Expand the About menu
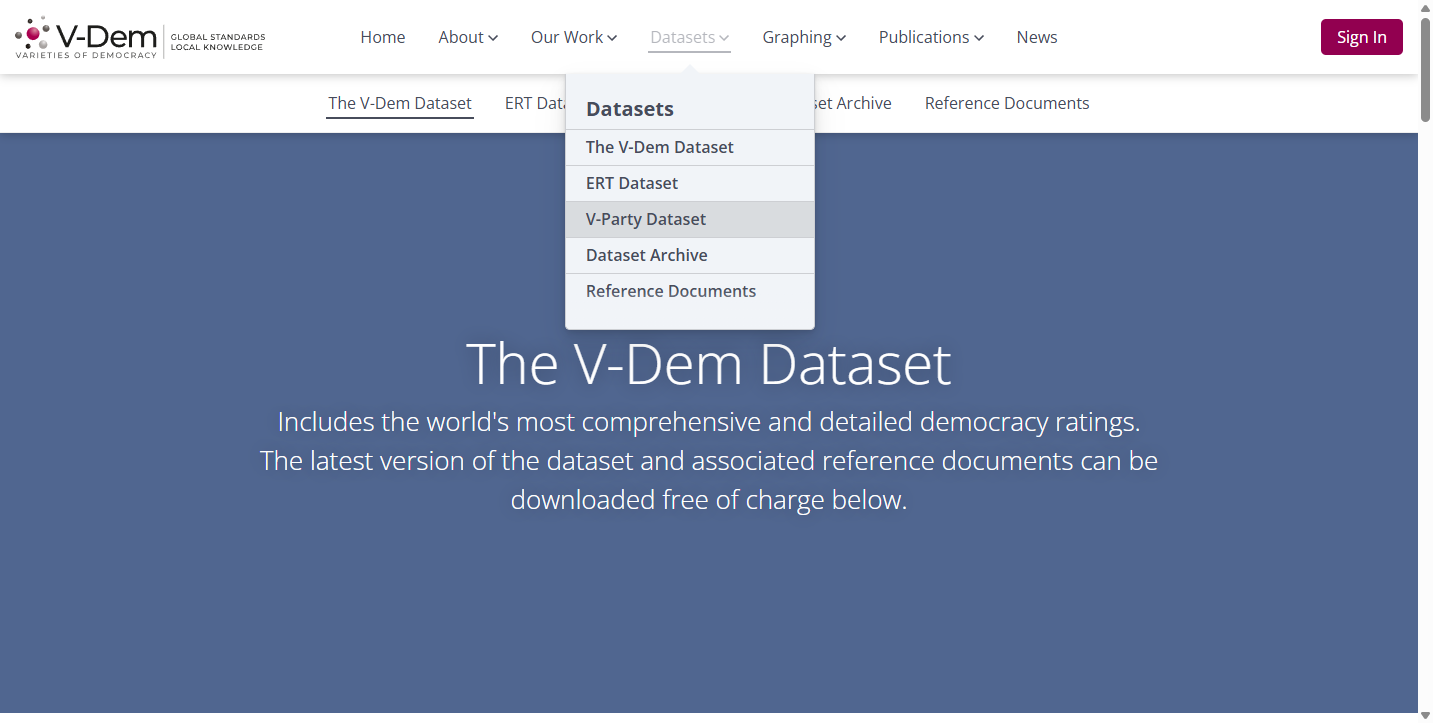 (x=468, y=37)
